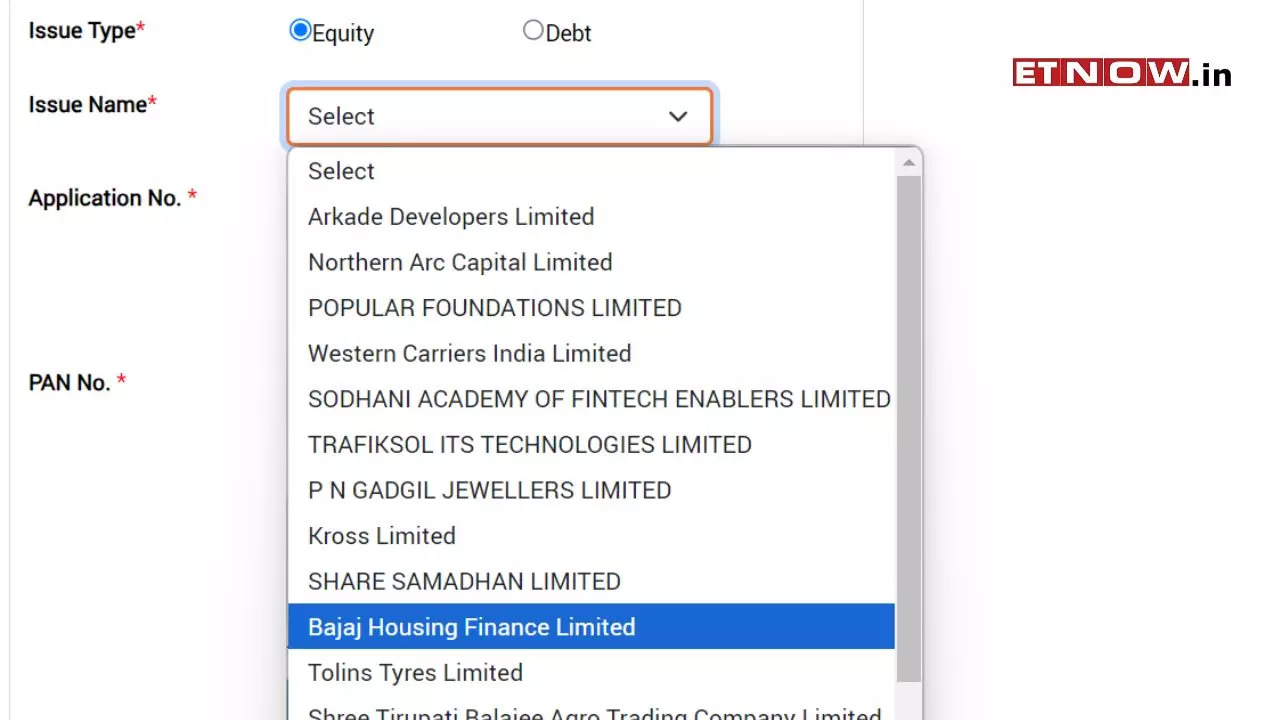This screenshot has height=720, width=1280.
Task: Select TRAFIKSOL ITS TECHNOLOGIES LIMITED entry
Action: pos(591,445)
